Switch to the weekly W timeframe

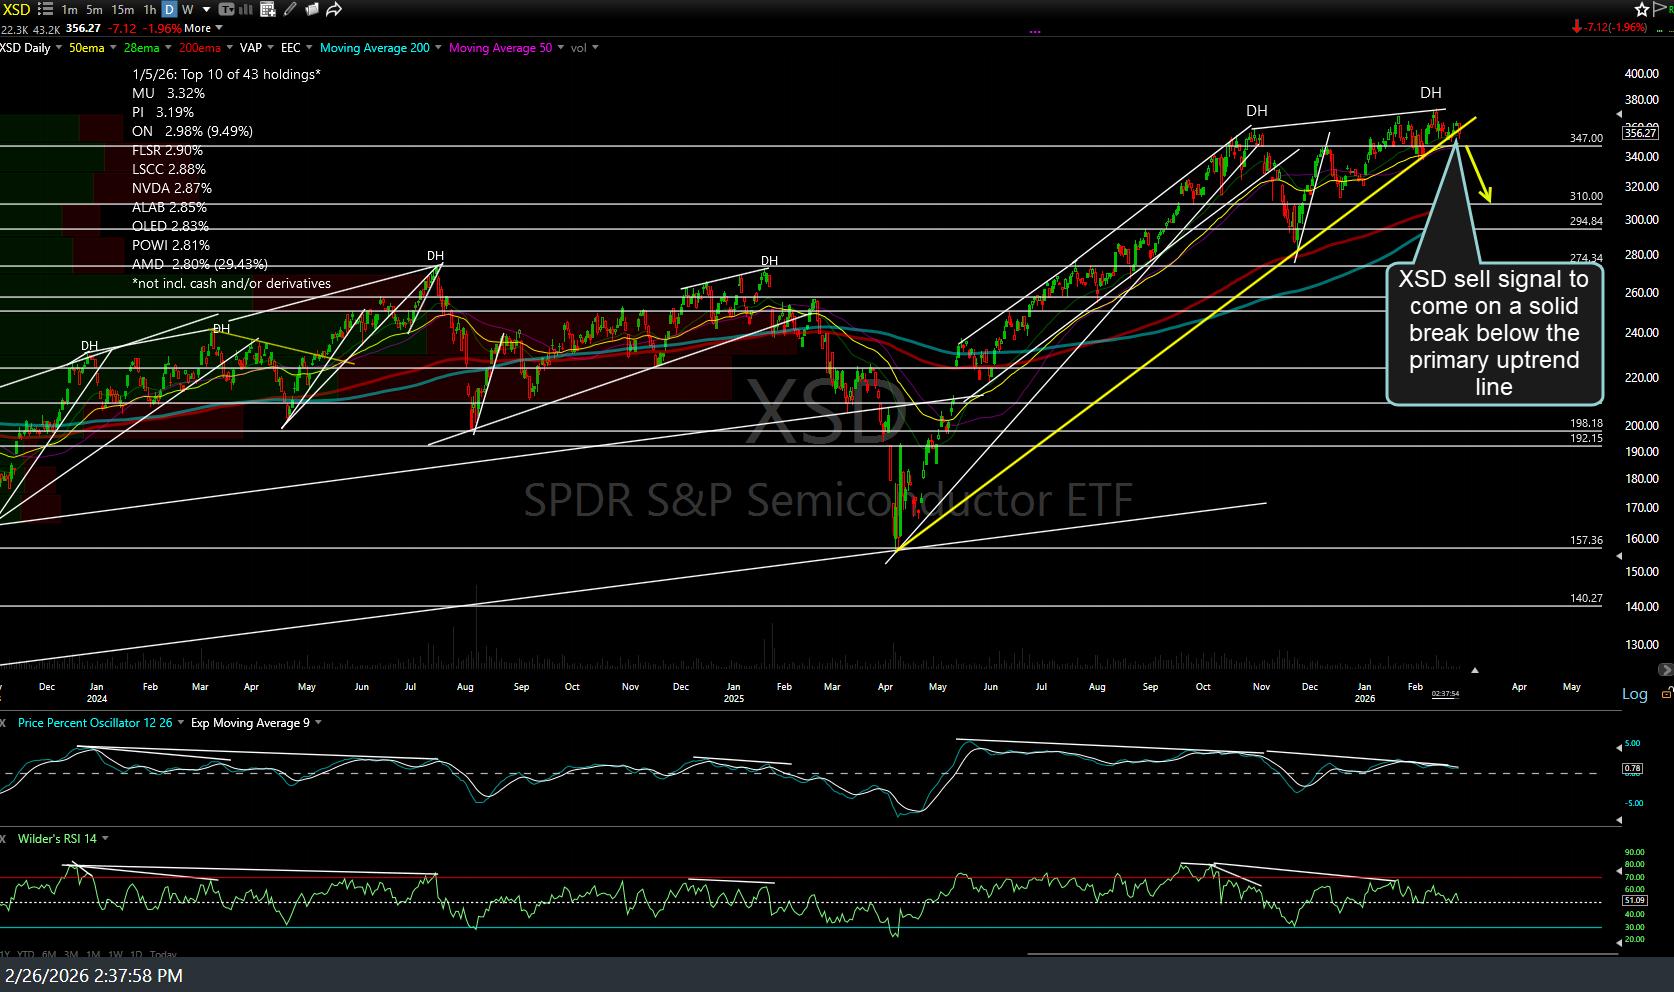pyautogui.click(x=188, y=9)
